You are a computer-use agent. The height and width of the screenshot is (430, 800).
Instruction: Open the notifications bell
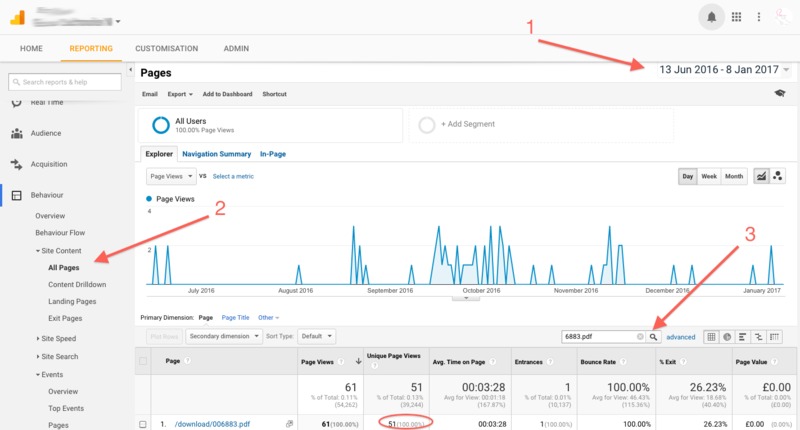[712, 17]
